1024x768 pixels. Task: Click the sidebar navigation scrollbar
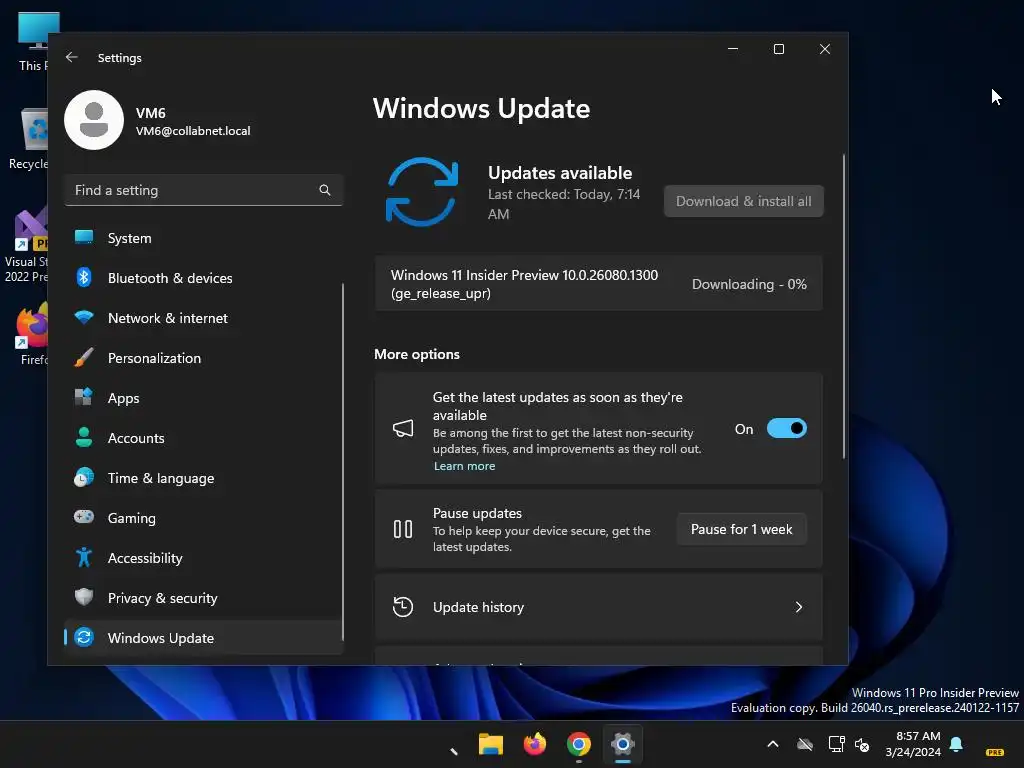pos(343,462)
